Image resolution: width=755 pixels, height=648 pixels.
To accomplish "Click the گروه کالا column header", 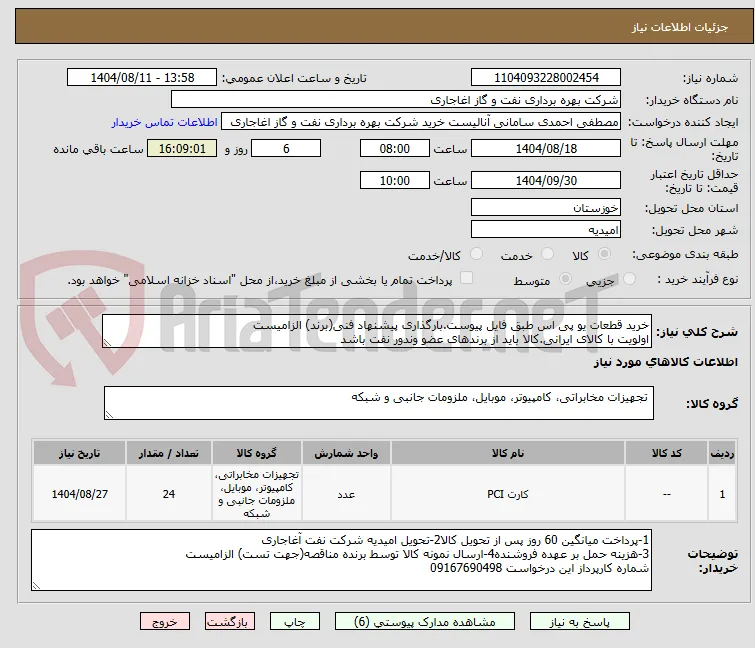I will (x=257, y=453).
